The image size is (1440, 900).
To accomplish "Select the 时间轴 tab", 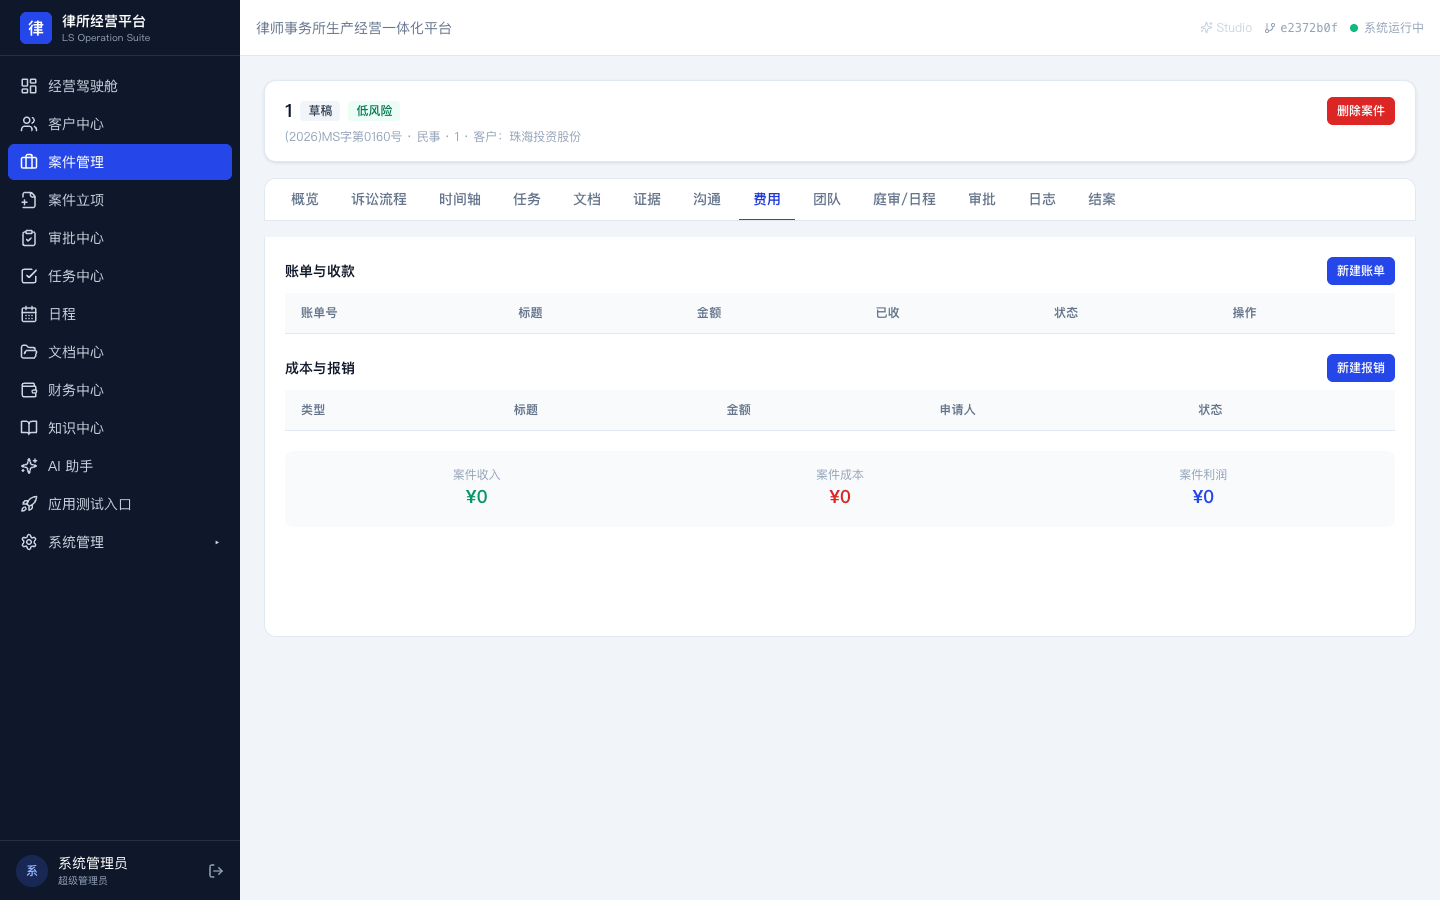I will 460,199.
